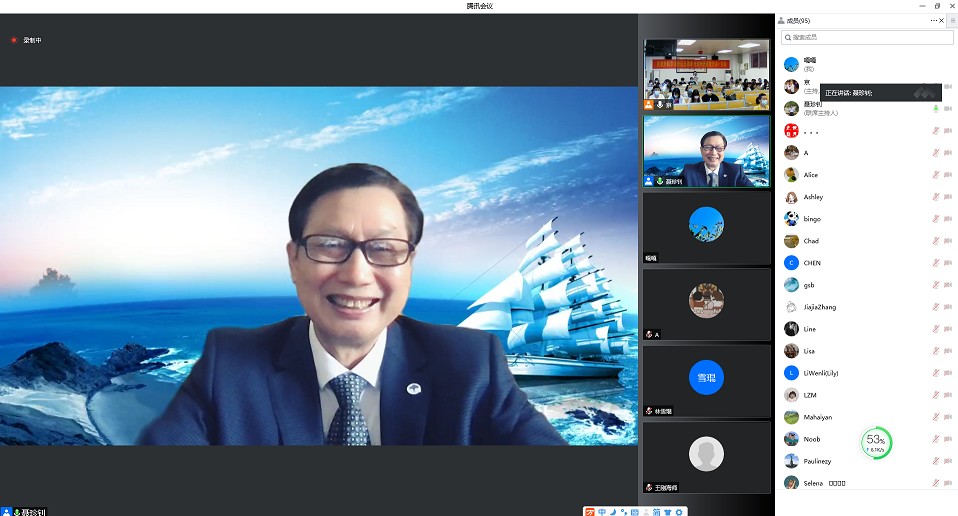Click the green active microphone icon in member list

tap(936, 108)
